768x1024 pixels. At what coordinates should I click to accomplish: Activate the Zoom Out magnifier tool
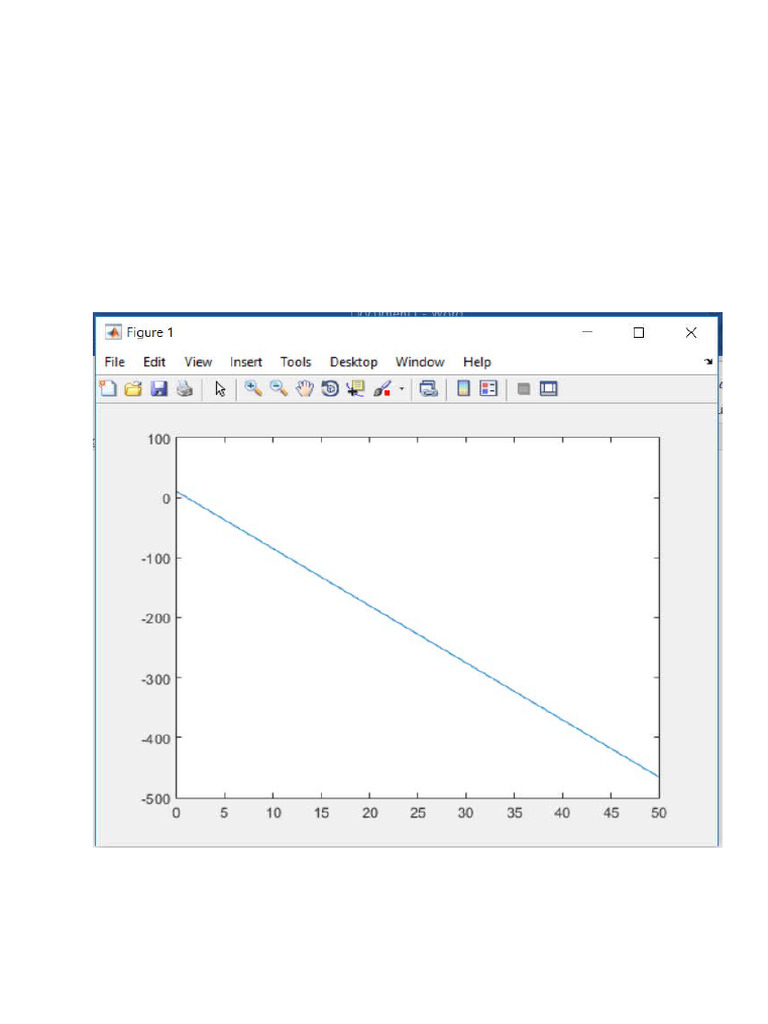279,389
